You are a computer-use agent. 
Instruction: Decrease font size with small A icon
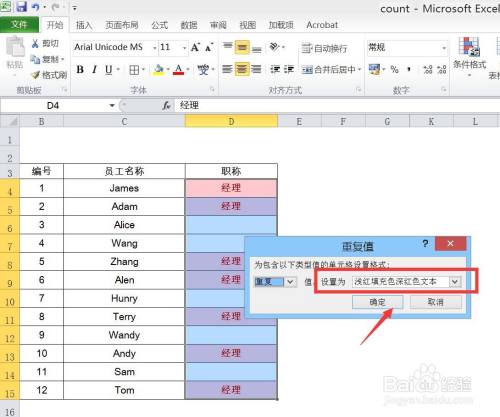(209, 47)
